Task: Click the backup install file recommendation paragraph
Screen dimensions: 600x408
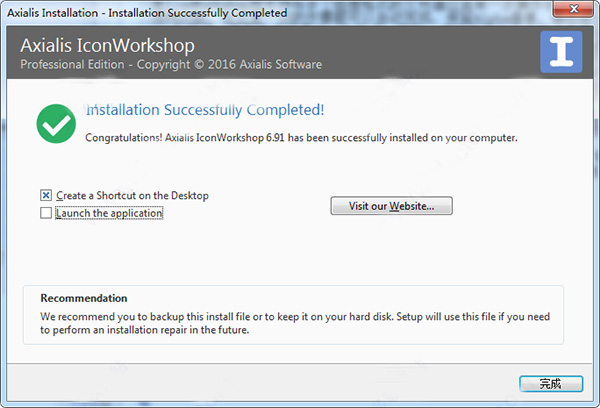Action: [x=295, y=323]
